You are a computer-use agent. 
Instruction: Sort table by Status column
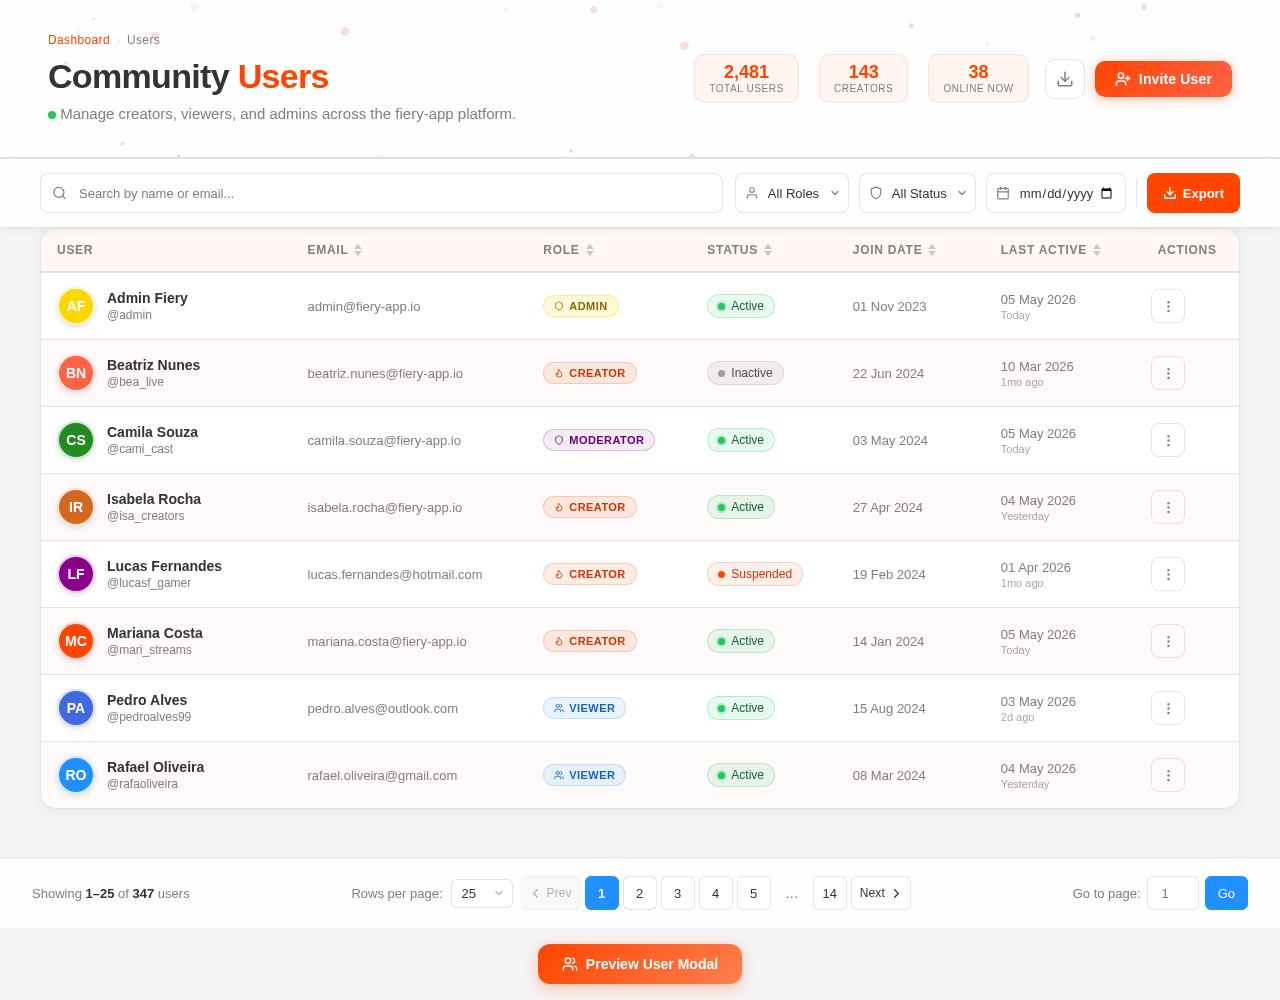click(x=740, y=250)
